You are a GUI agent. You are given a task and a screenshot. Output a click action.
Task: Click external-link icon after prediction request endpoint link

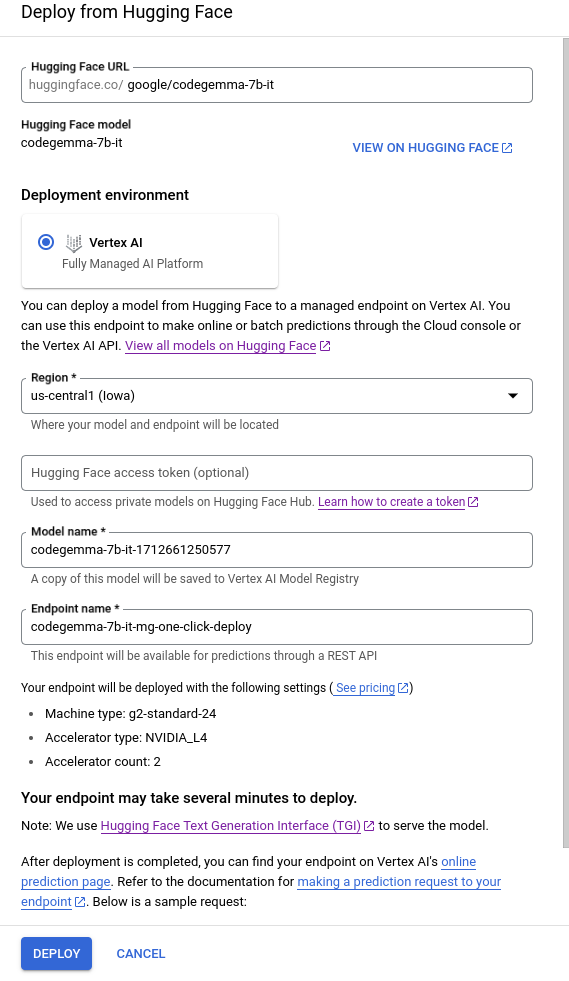pyautogui.click(x=80, y=902)
